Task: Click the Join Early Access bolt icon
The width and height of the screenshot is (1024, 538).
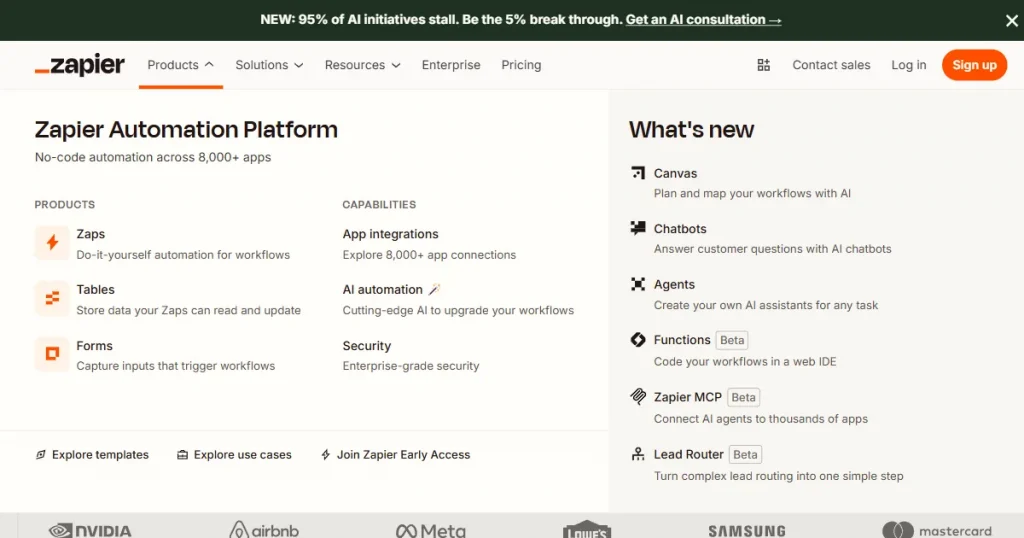Action: tap(325, 454)
